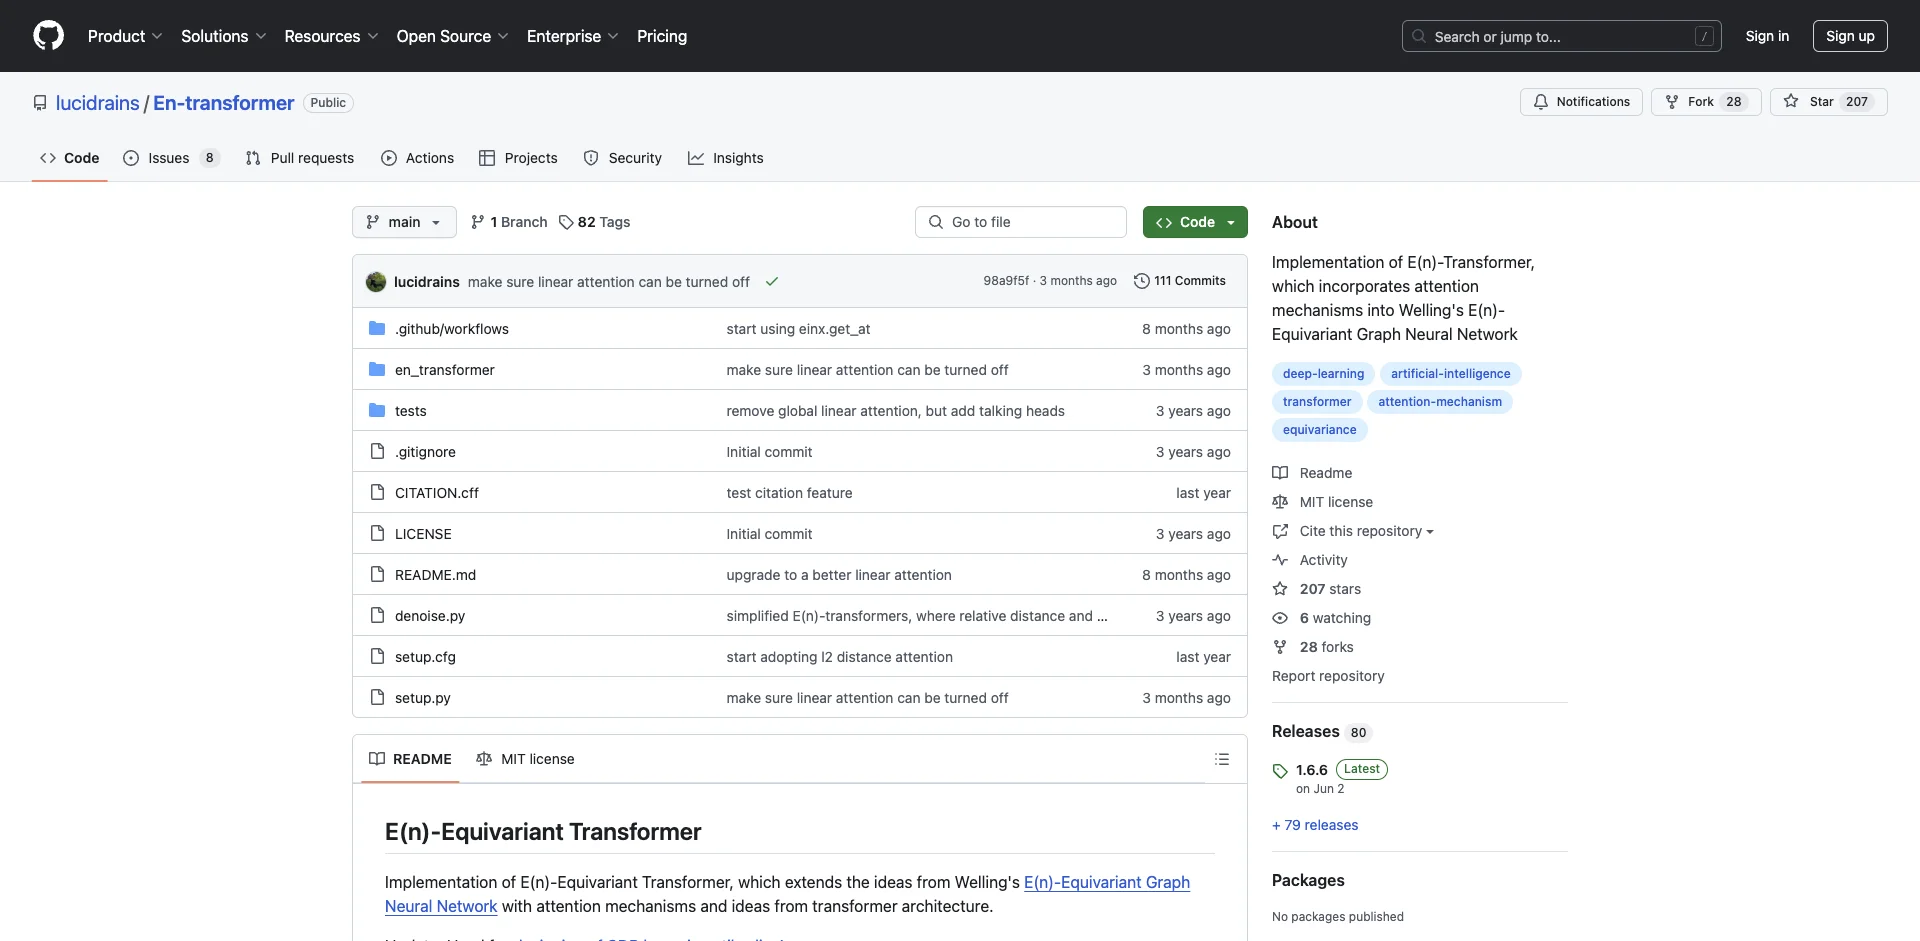The image size is (1920, 941).
Task: Open the 1 Branch link
Action: [x=509, y=222]
